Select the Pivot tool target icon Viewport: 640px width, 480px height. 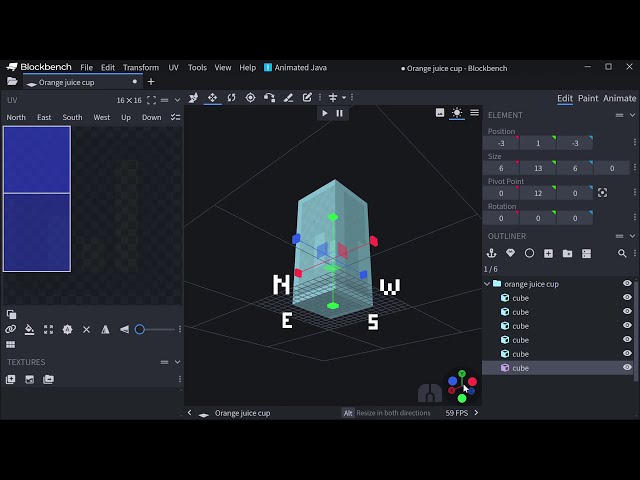click(x=250, y=98)
